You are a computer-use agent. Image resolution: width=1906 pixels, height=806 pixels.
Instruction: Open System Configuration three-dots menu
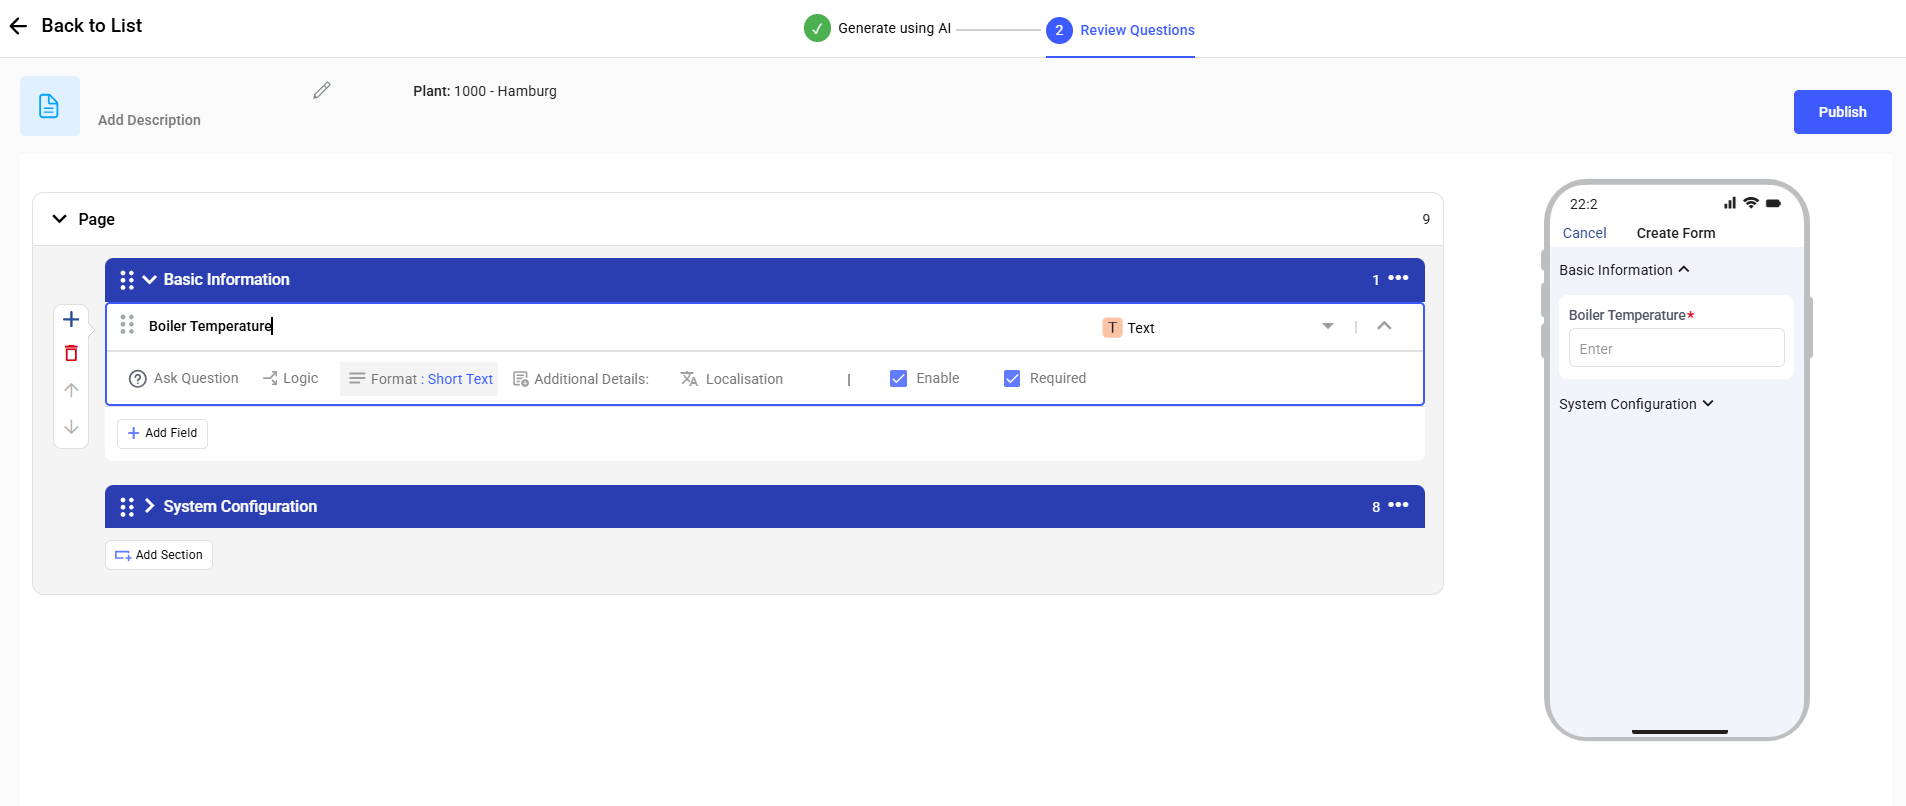1398,506
